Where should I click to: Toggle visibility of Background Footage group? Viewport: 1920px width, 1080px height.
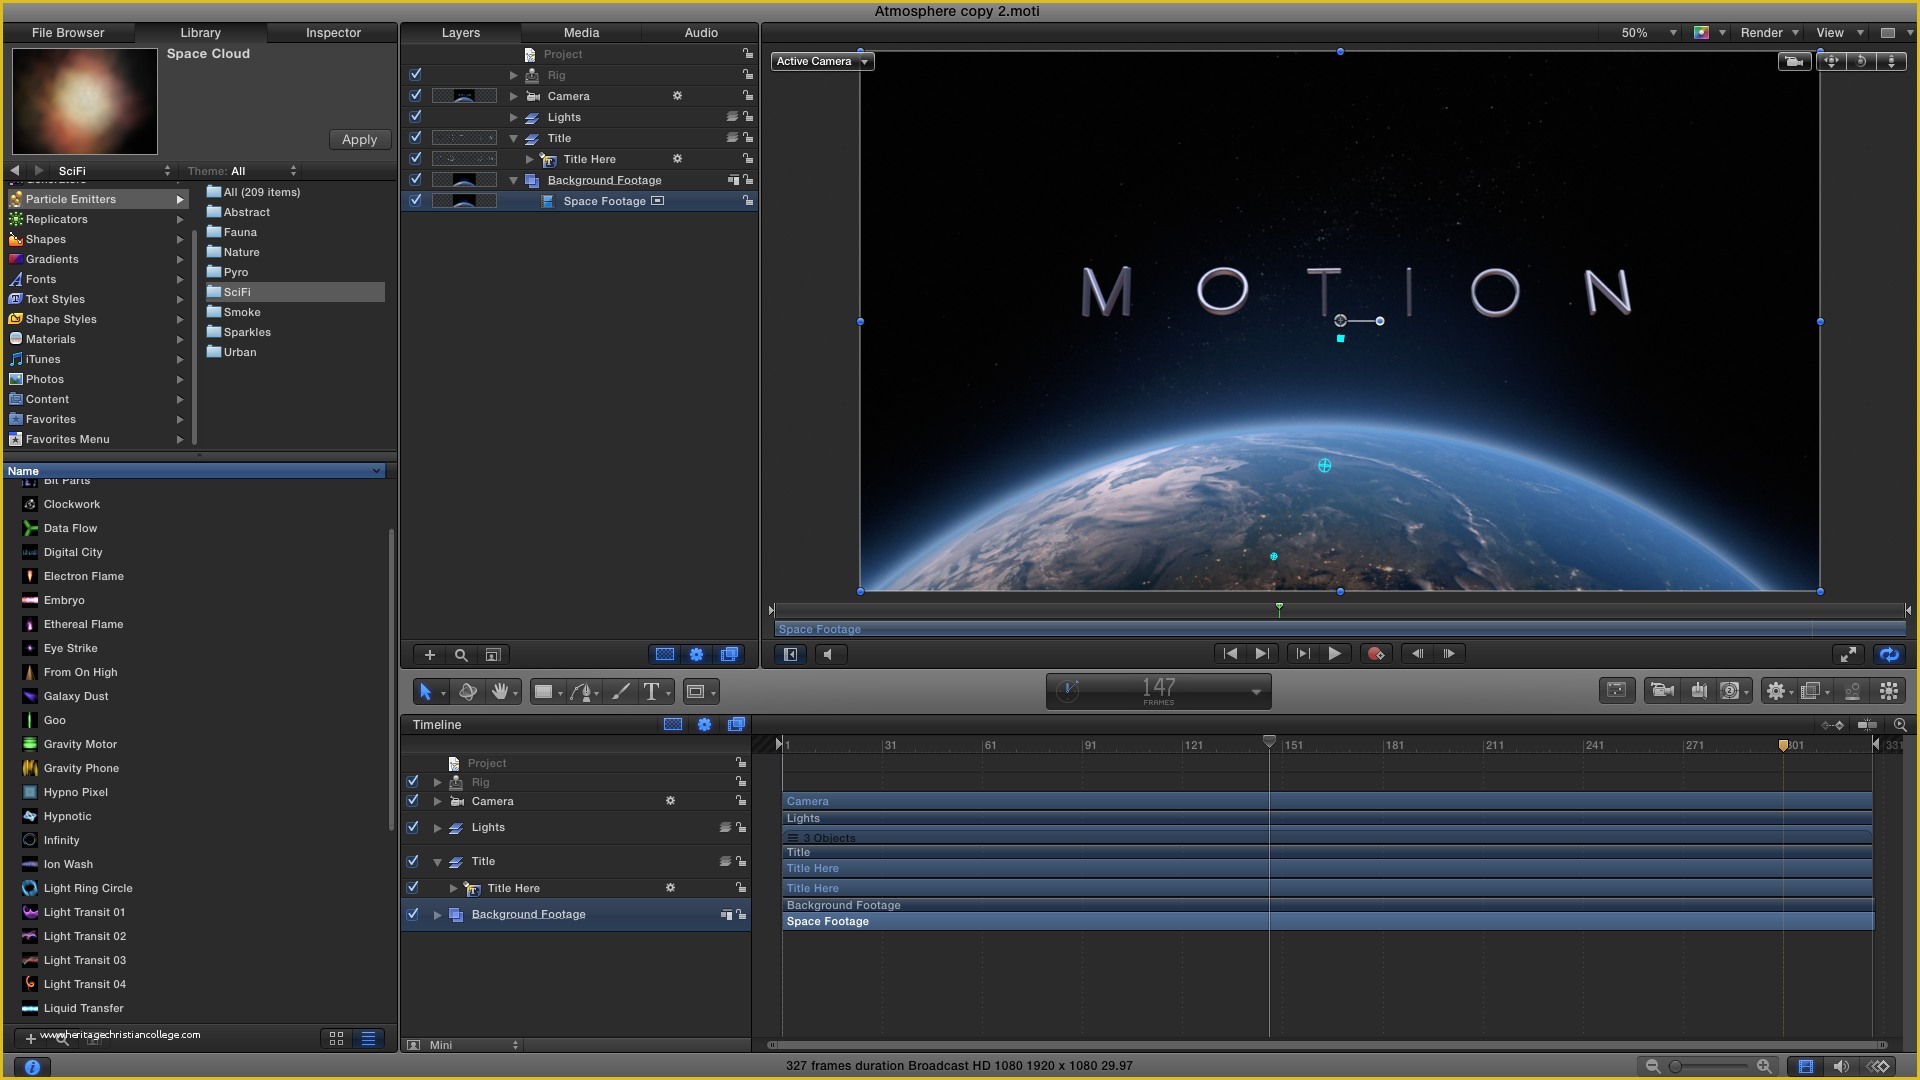coord(413,914)
